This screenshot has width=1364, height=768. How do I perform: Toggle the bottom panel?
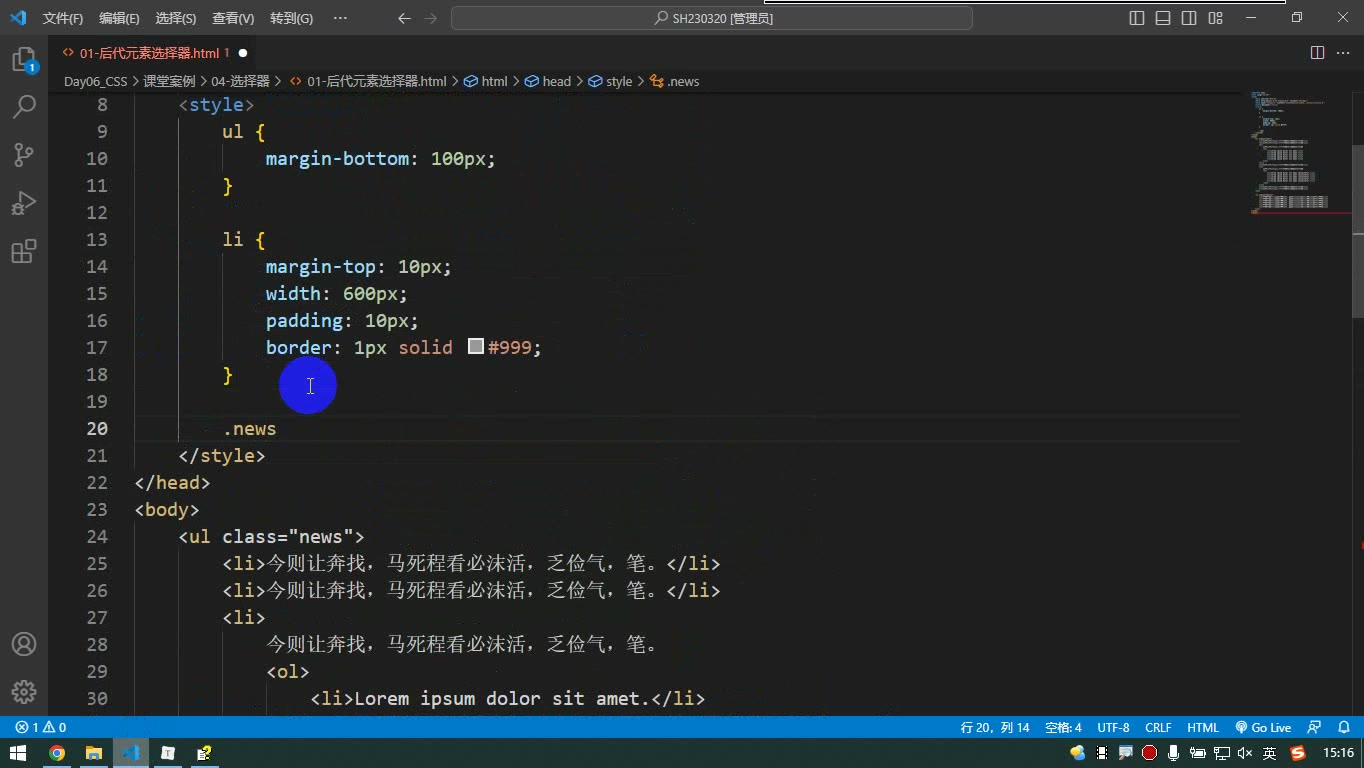(x=1163, y=18)
